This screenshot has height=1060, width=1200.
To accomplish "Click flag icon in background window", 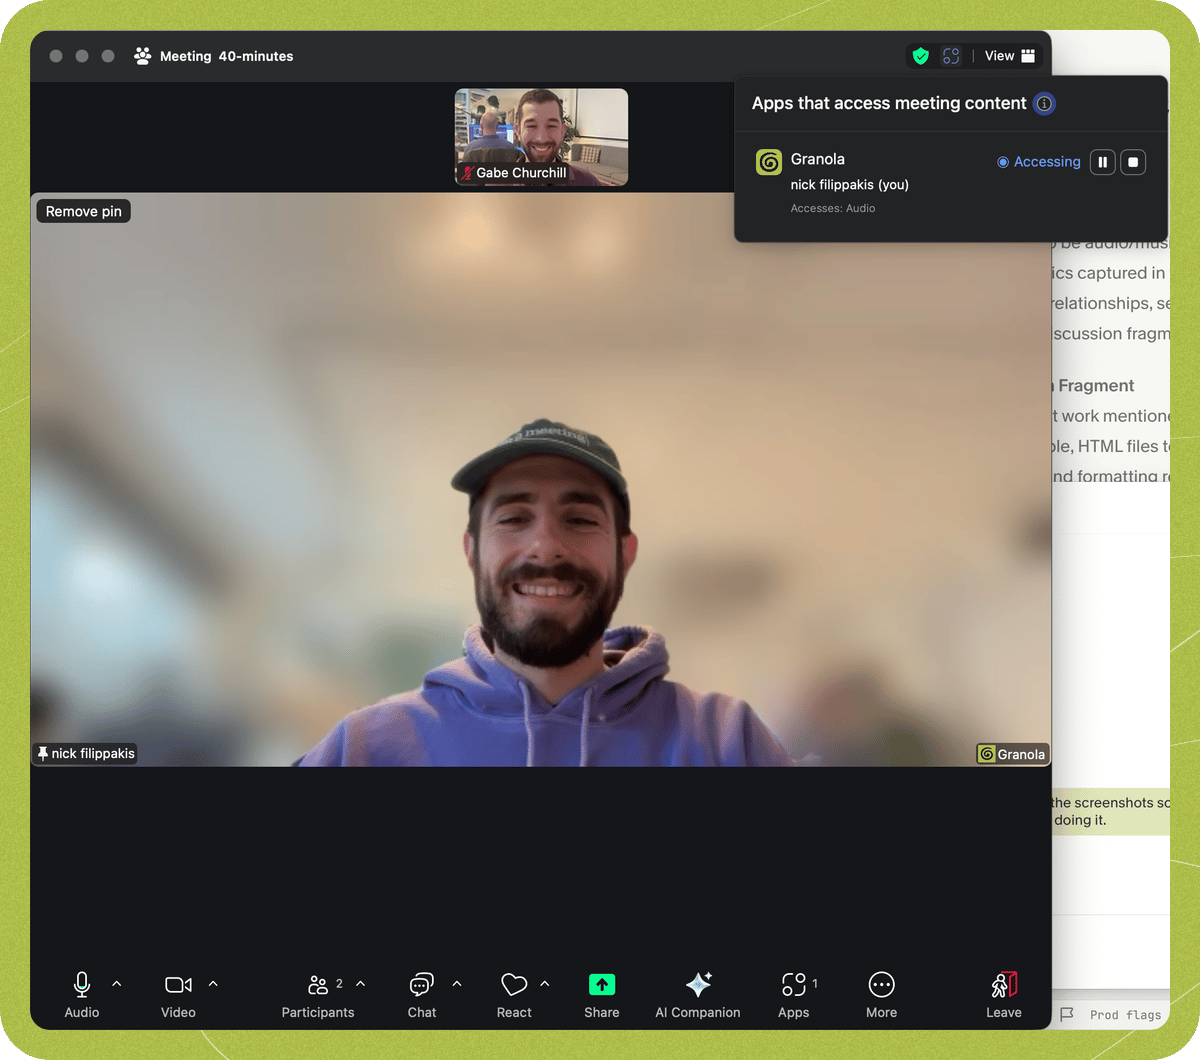I will coord(1067,1014).
